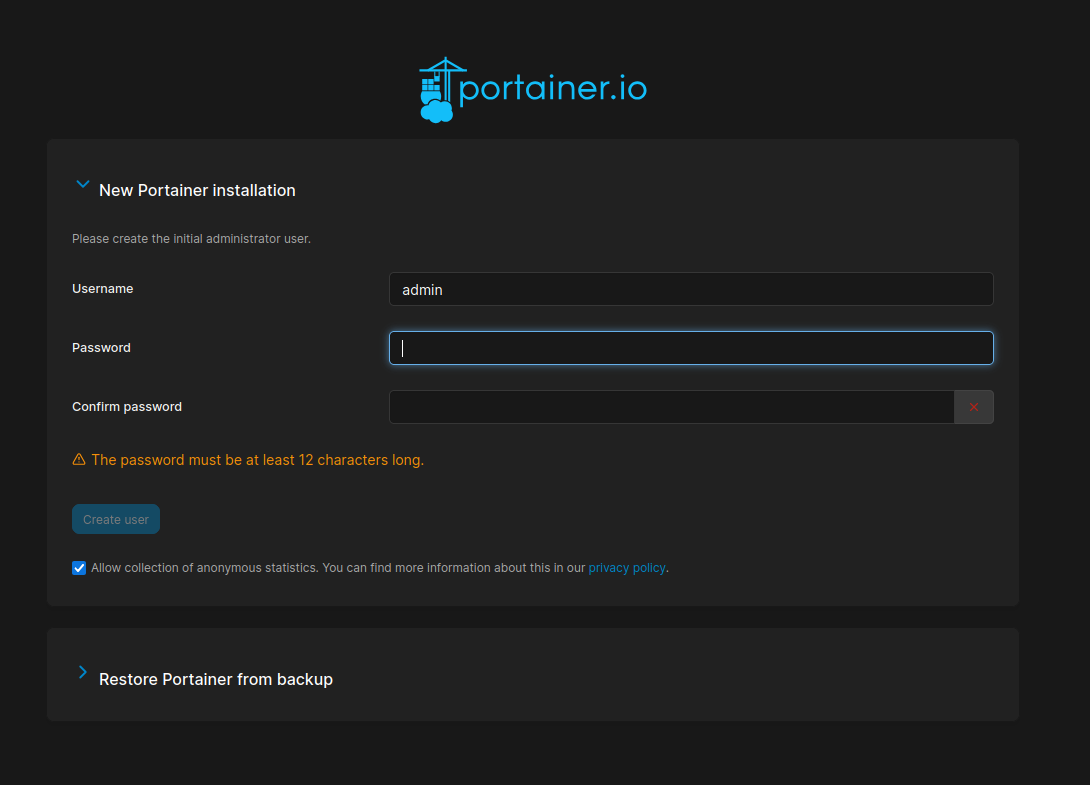Click the portainer.io logo
The height and width of the screenshot is (785, 1090).
click(x=532, y=88)
